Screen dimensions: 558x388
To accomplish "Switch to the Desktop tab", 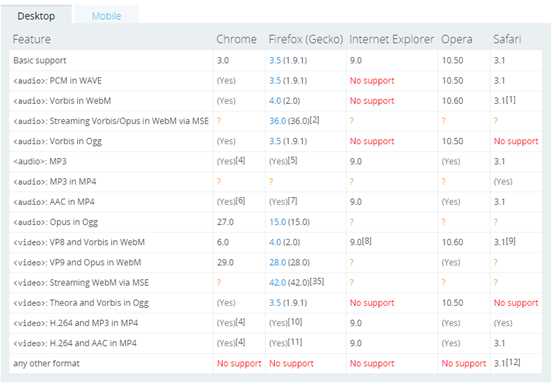I will (x=36, y=16).
